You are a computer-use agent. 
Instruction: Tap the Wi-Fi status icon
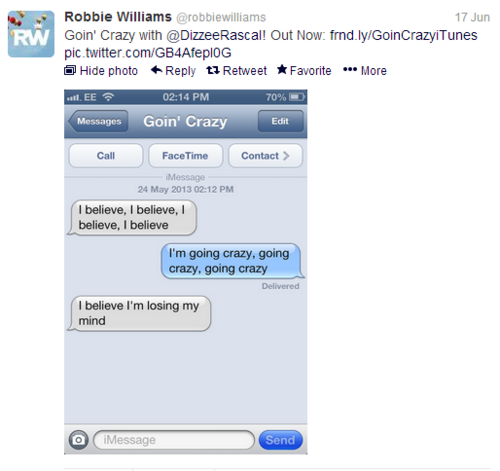(108, 97)
